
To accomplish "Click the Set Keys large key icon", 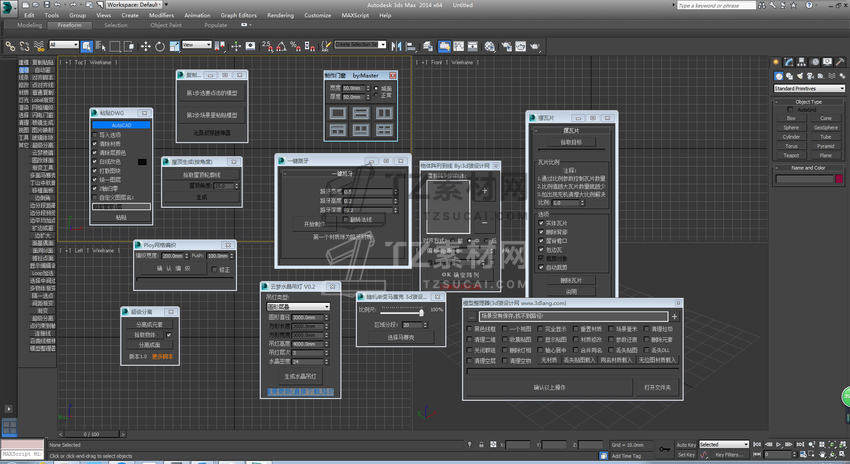I will 665,449.
